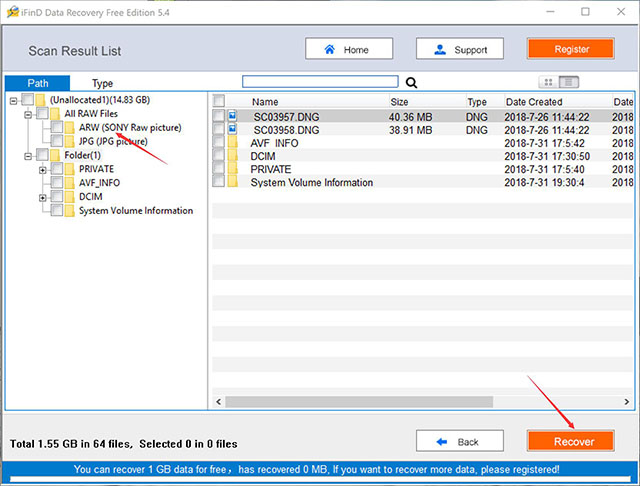Check the tree DCIM folder checkbox
The height and width of the screenshot is (486, 640).
(57, 197)
